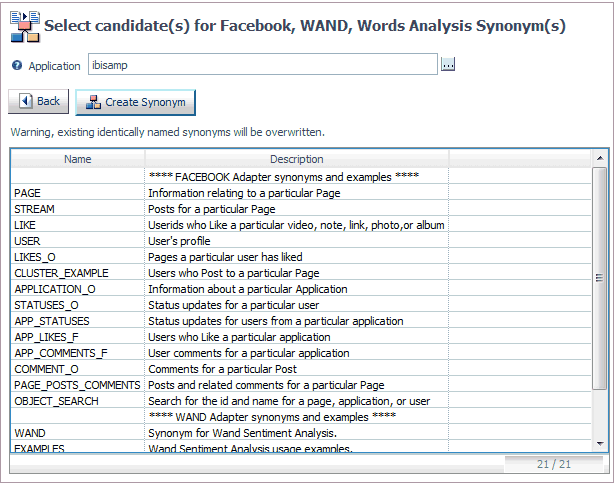Viewport: 614px width, 484px height.
Task: Click 'Posts and related comments' description
Action: click(x=266, y=386)
